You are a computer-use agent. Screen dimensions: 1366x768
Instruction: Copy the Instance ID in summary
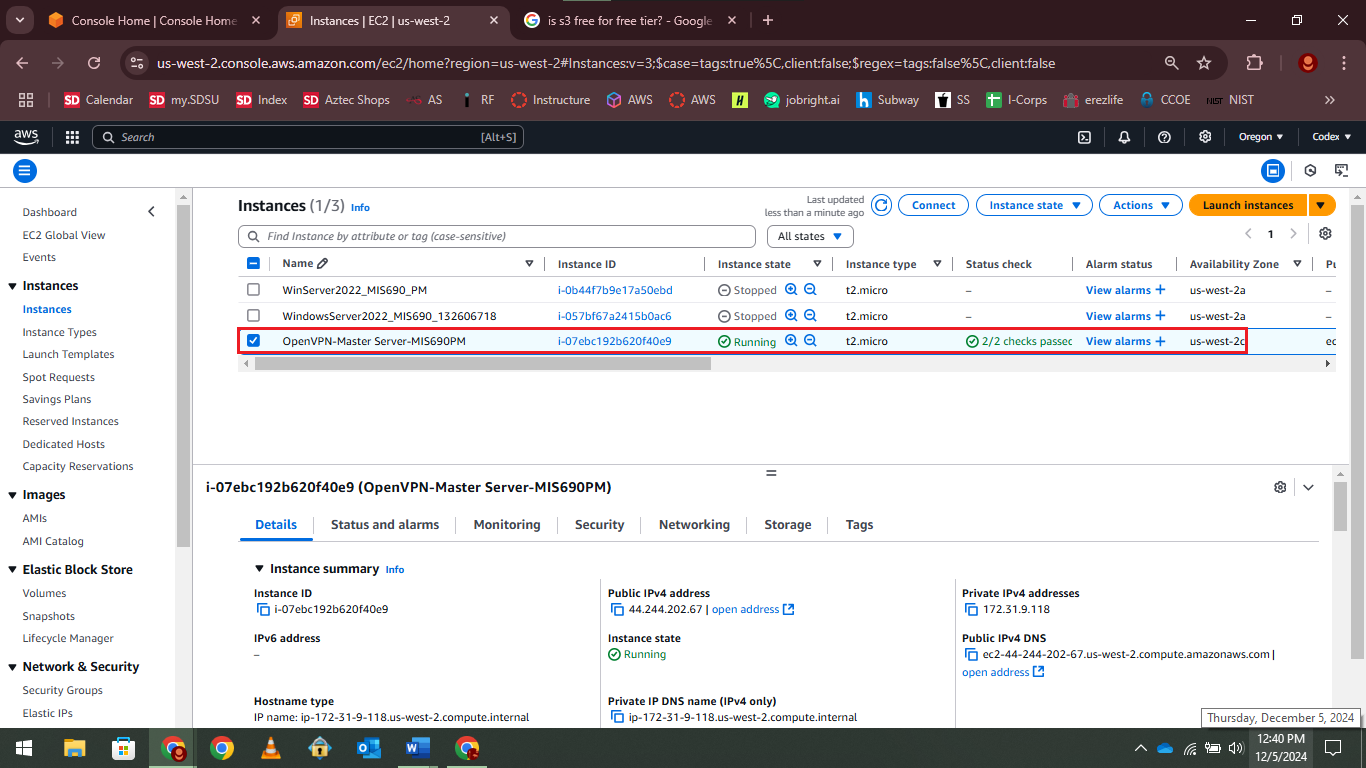click(x=264, y=609)
